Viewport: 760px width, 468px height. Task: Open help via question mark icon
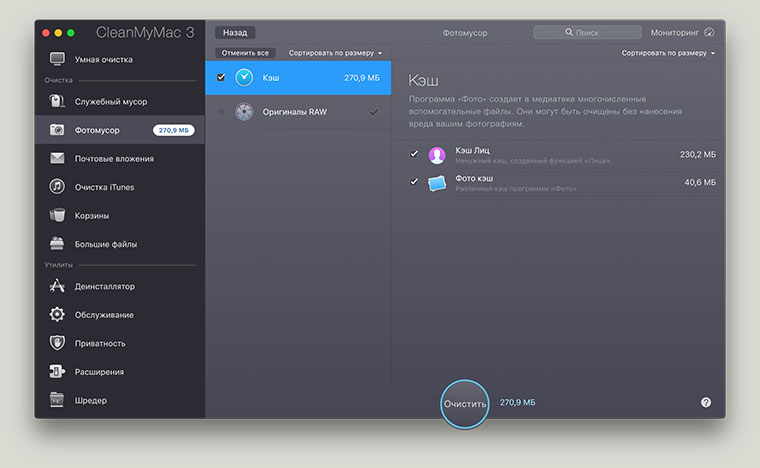click(x=706, y=402)
